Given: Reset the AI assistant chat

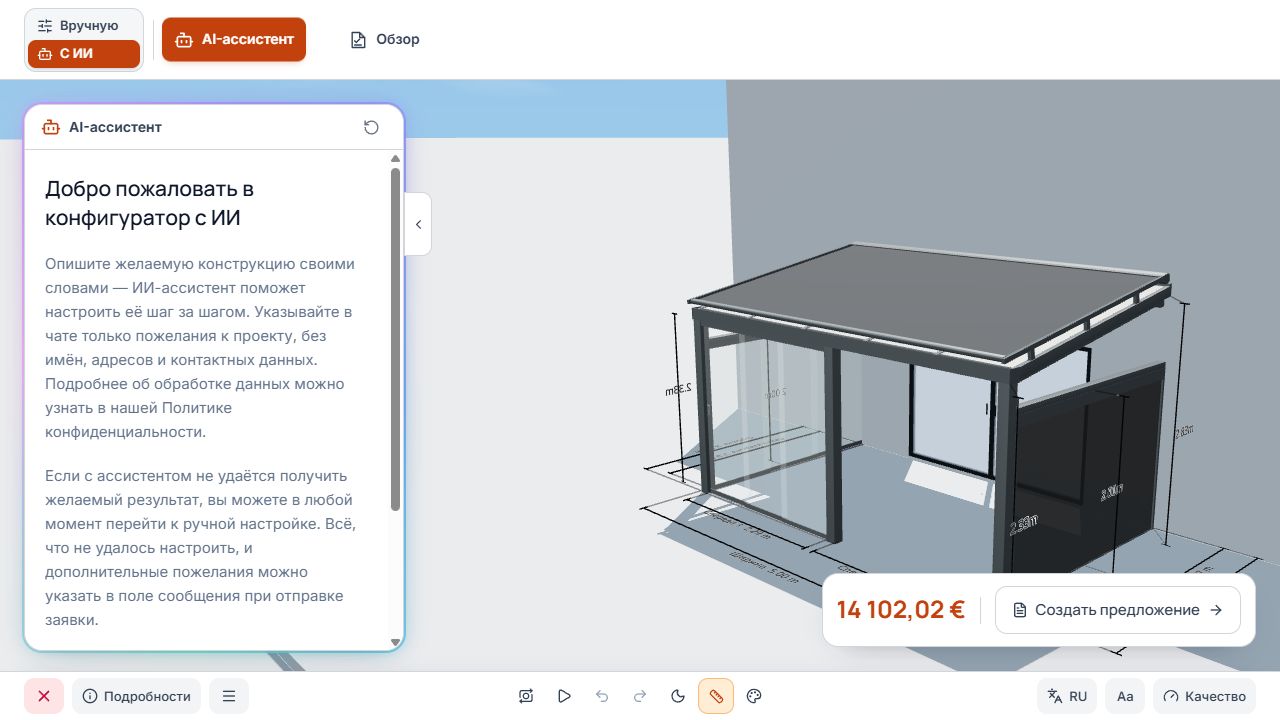Looking at the screenshot, I should (371, 127).
